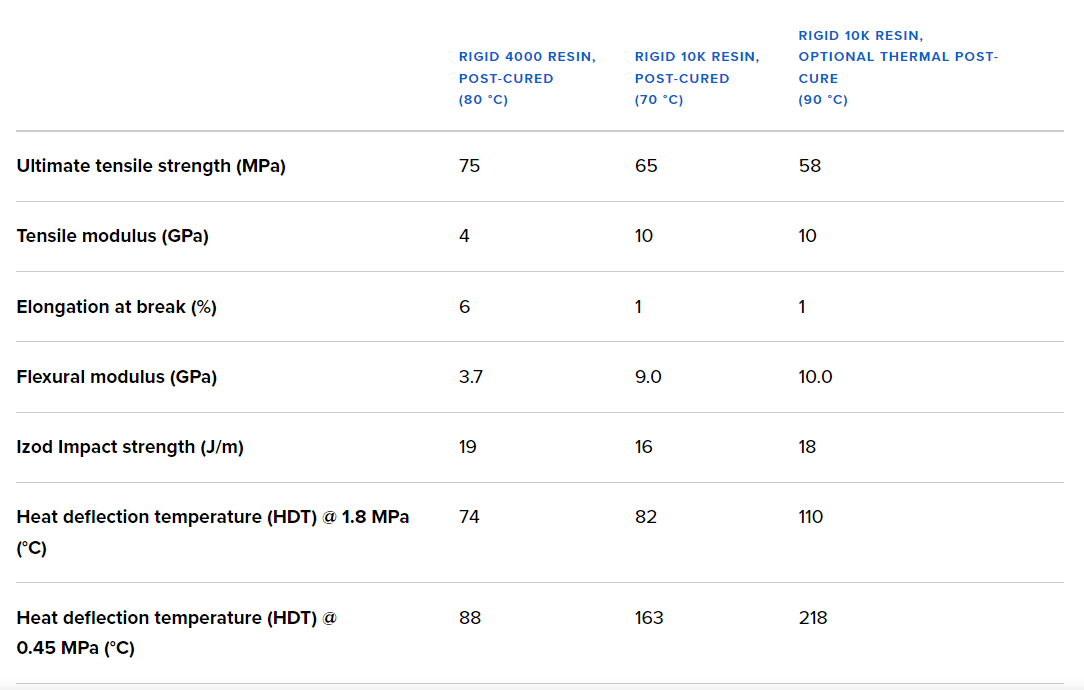
Task: Select the Tensile modulus (GPa) row label
Action: (112, 236)
